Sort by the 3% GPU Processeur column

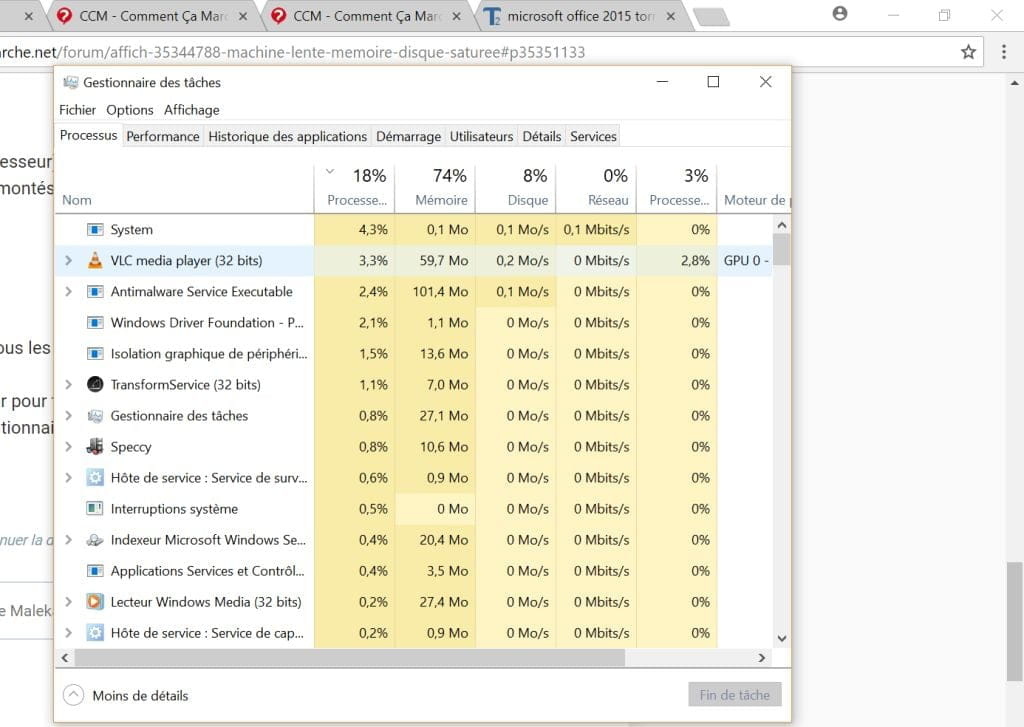pos(677,187)
